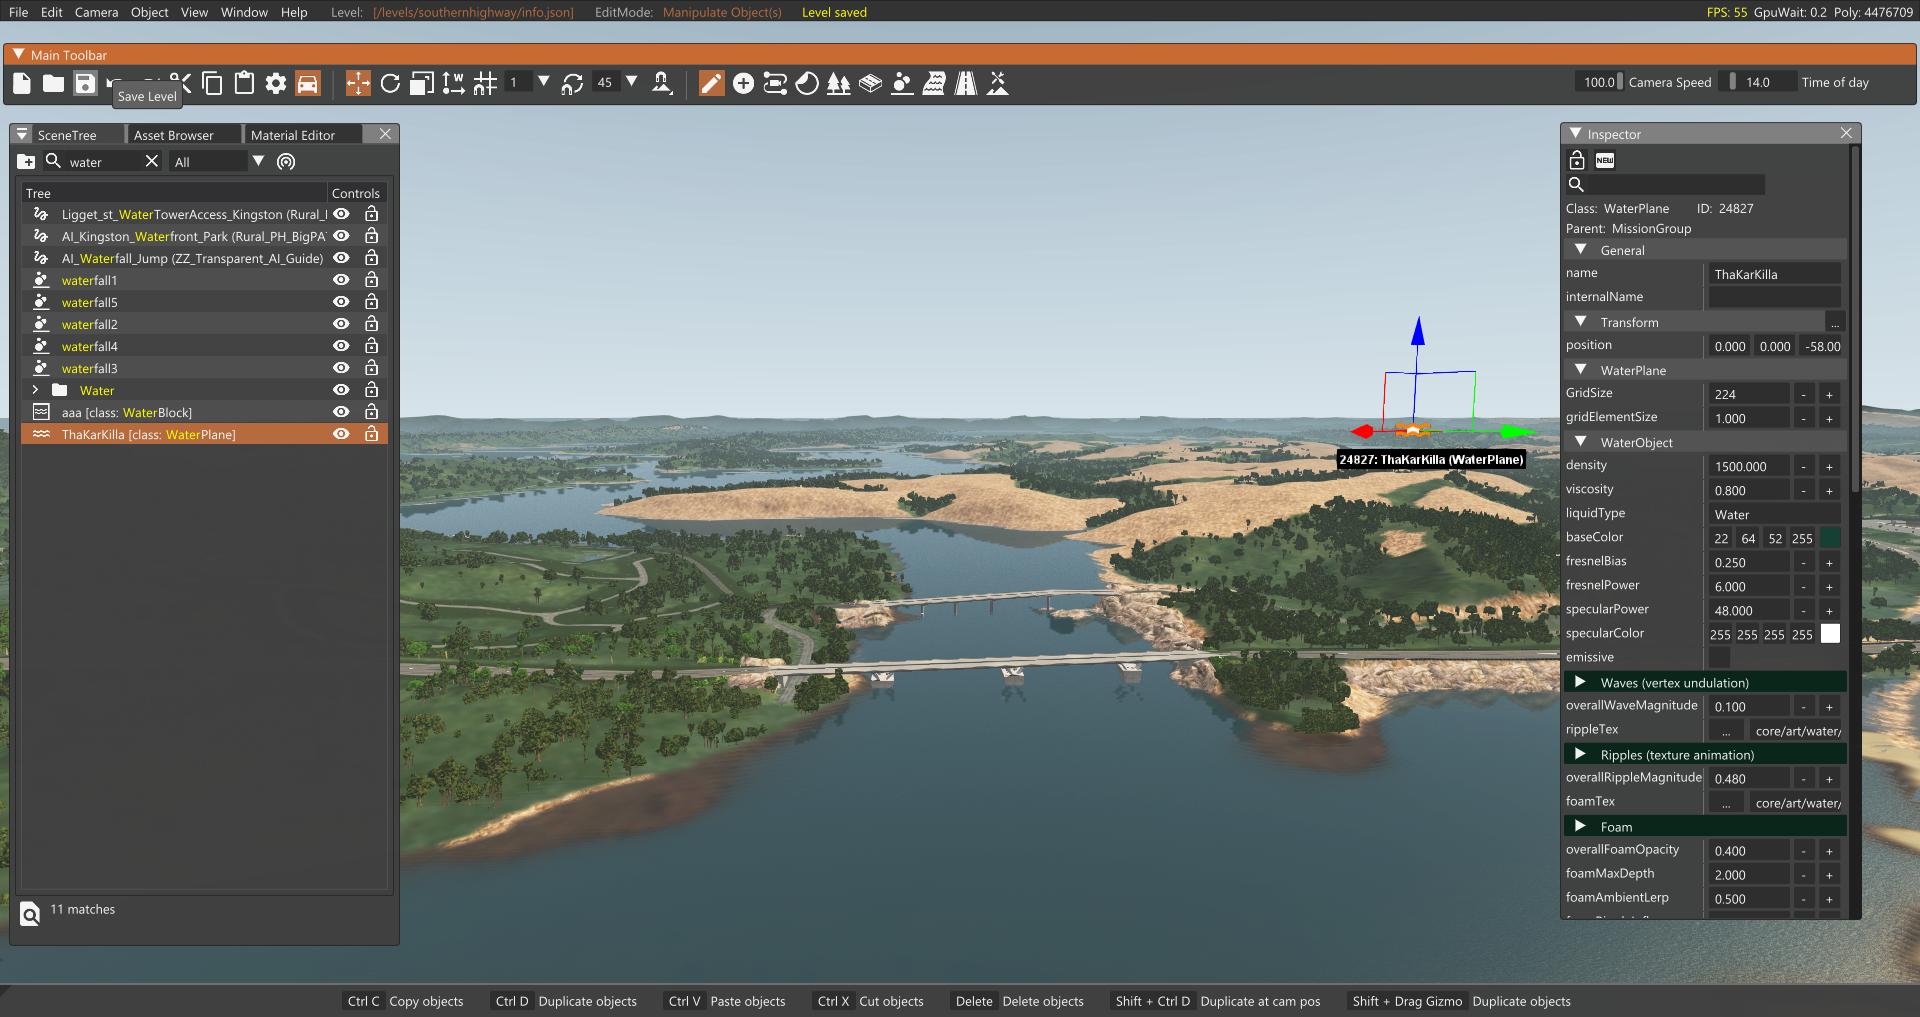The height and width of the screenshot is (1017, 1920).
Task: Hide waterfall1 using its eye icon
Action: [341, 280]
